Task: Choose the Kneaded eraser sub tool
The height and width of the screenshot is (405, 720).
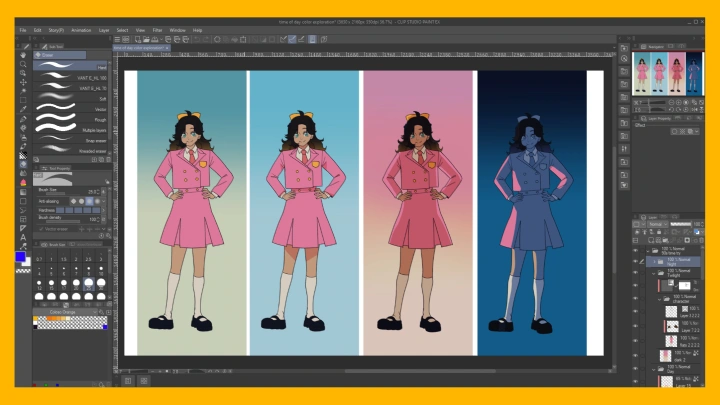Action: tap(70, 150)
